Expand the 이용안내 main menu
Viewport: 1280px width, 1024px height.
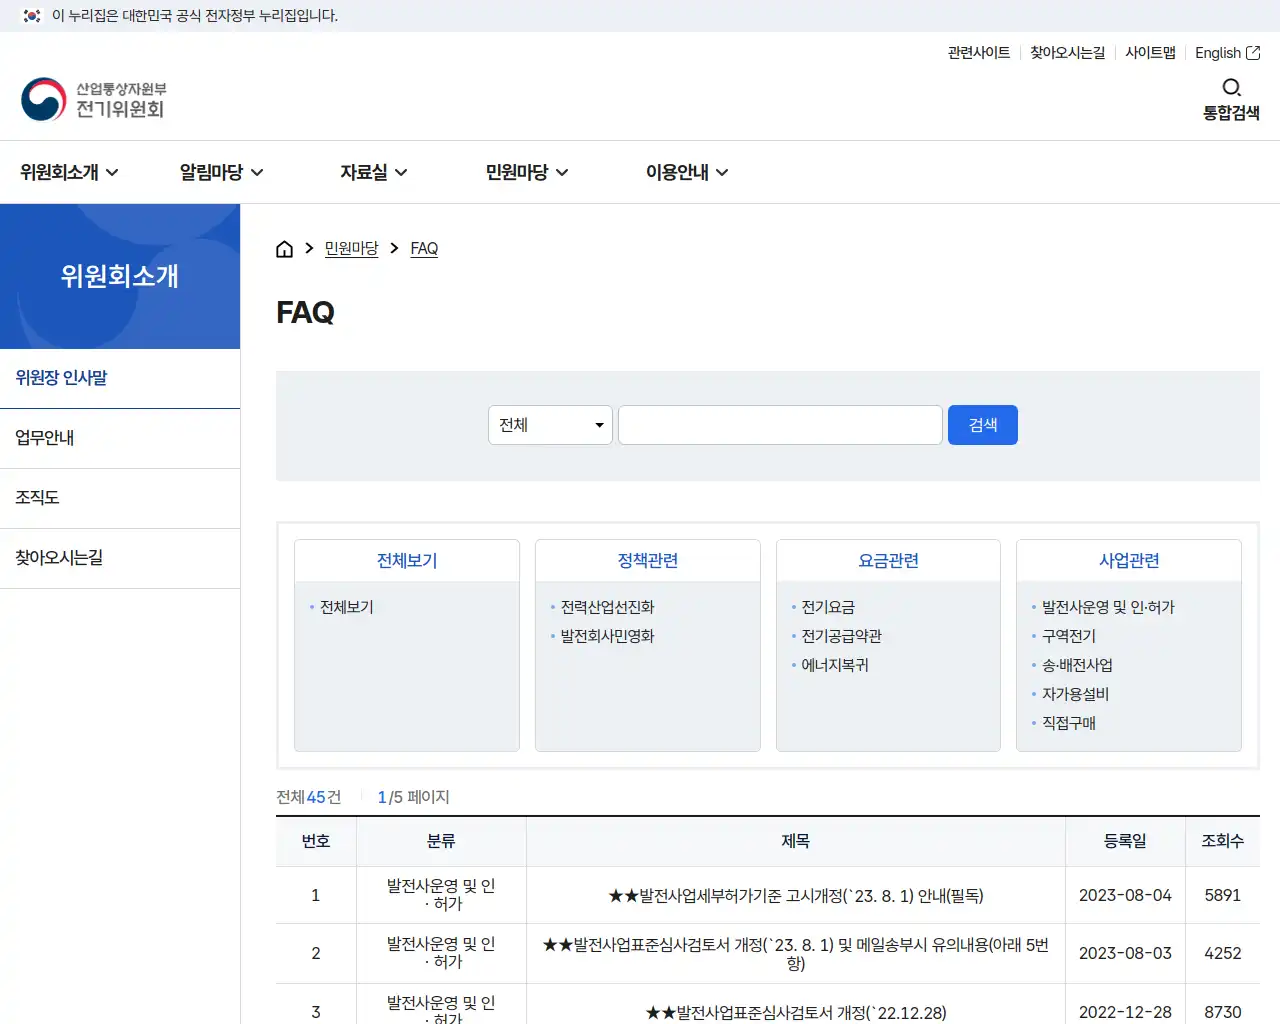pos(686,172)
